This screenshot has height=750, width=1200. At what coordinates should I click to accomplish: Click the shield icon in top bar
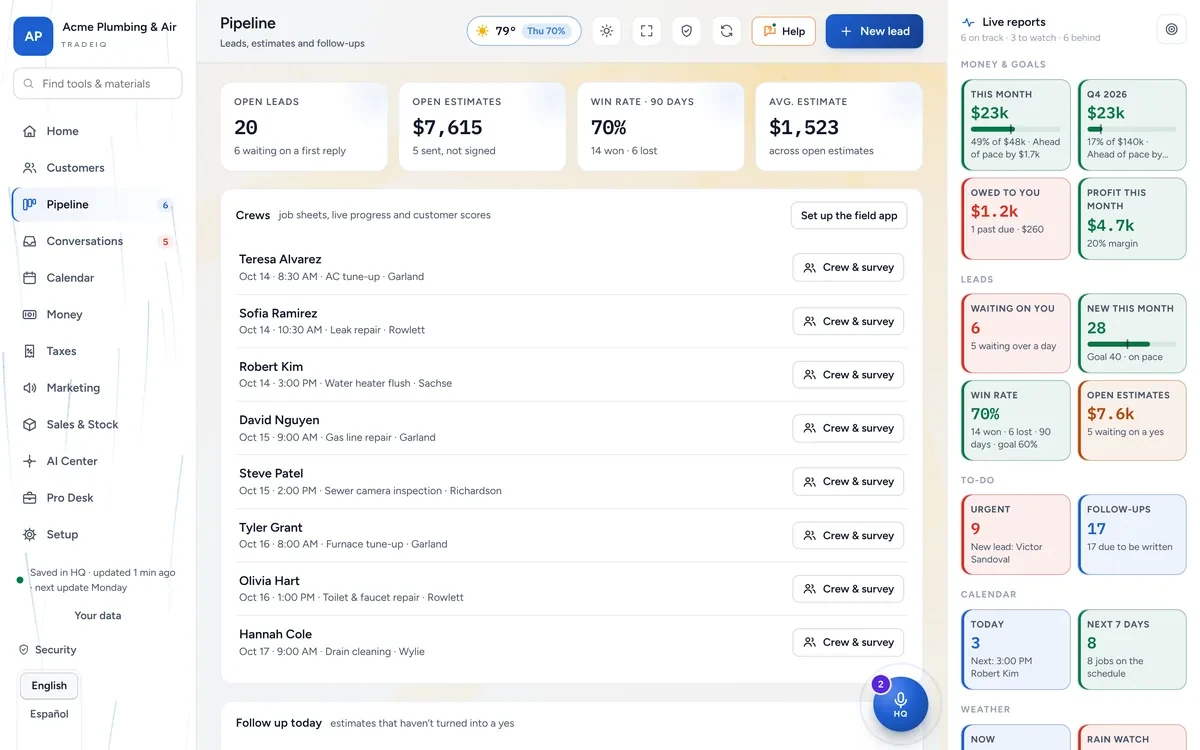coord(686,31)
